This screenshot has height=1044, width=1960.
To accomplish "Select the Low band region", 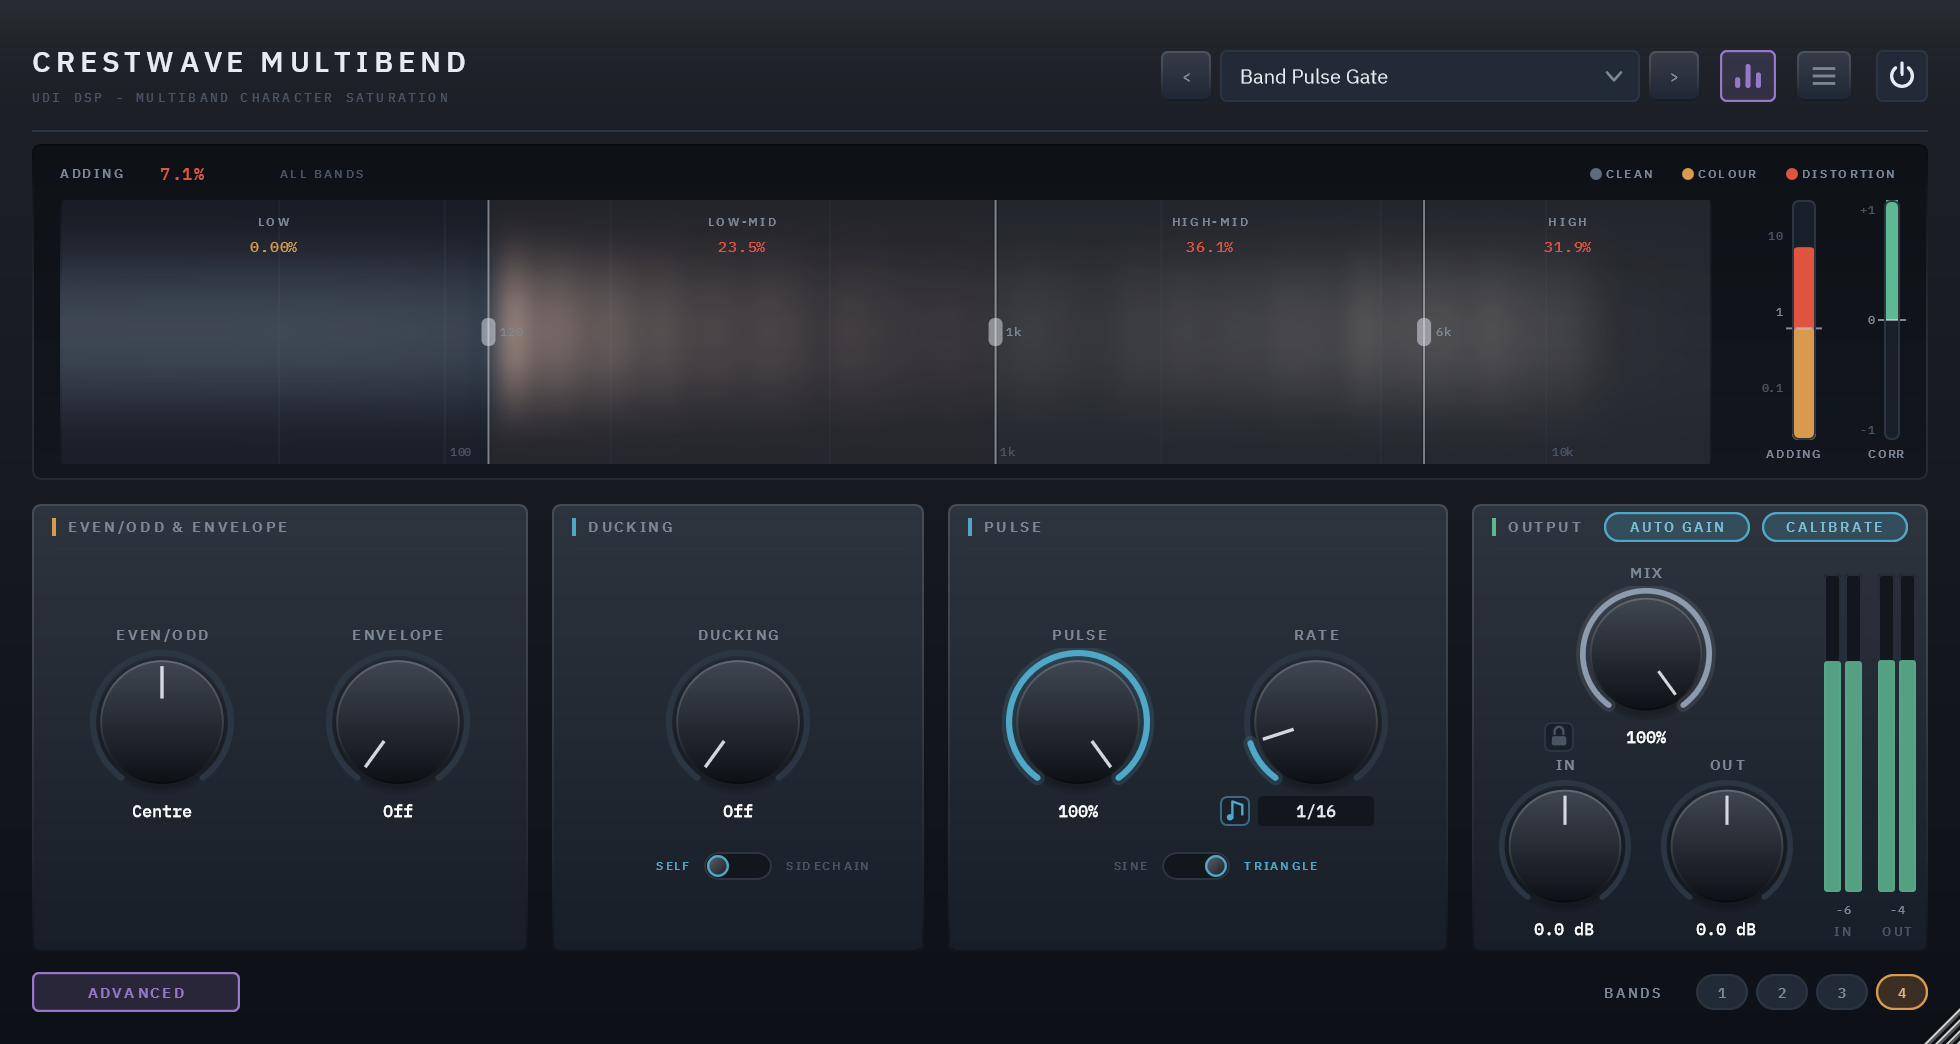I will click(x=274, y=332).
